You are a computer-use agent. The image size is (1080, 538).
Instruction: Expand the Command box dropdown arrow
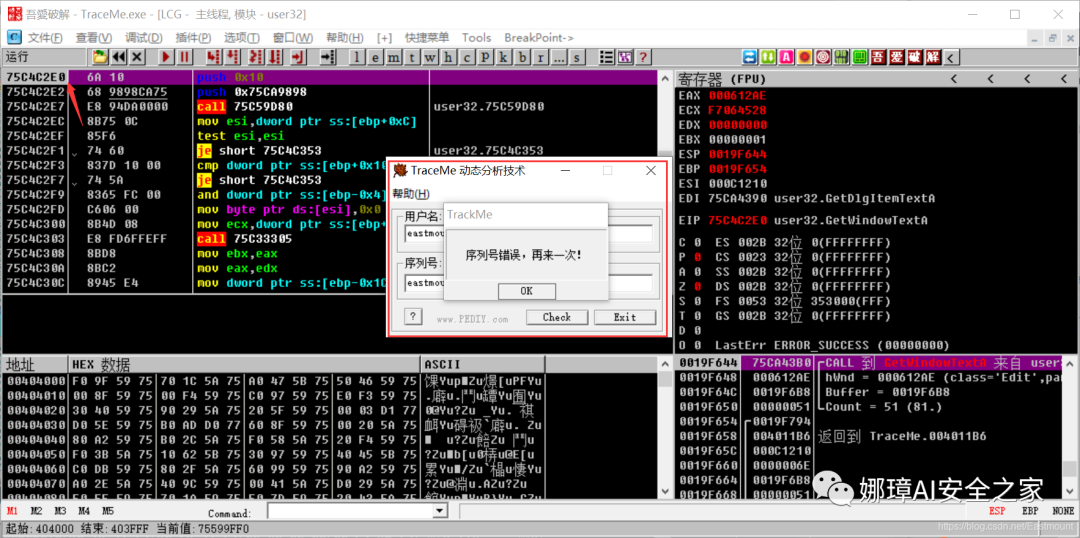[438, 511]
